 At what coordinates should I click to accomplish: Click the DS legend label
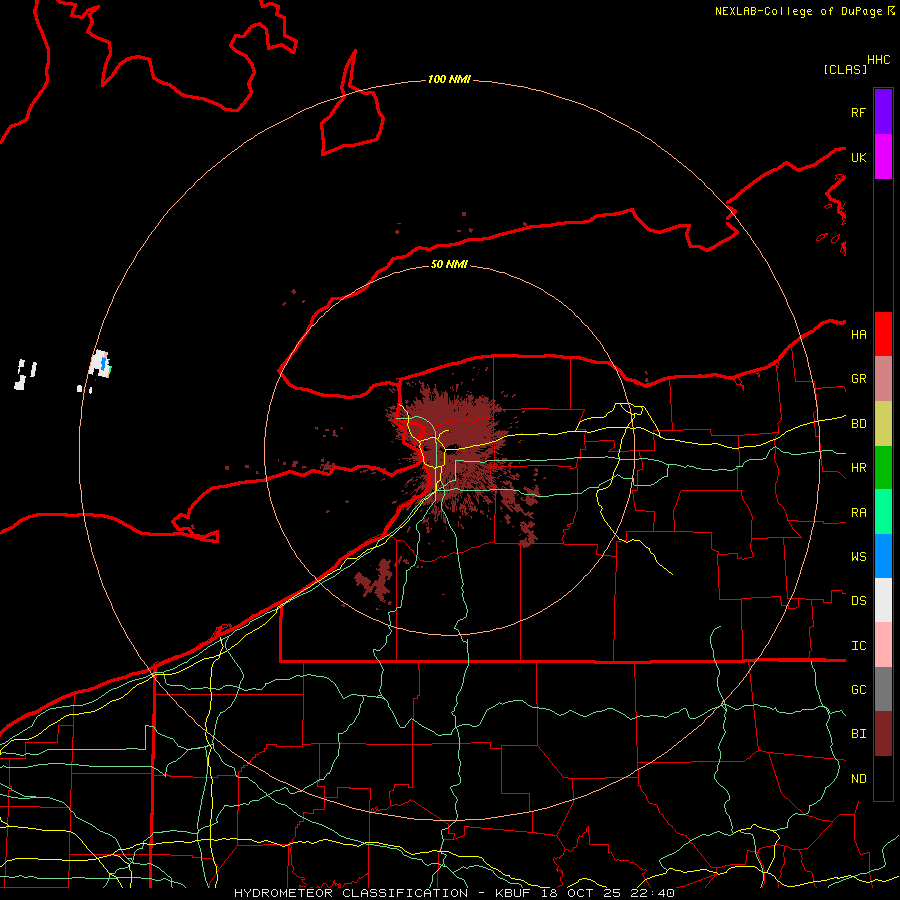tap(858, 601)
